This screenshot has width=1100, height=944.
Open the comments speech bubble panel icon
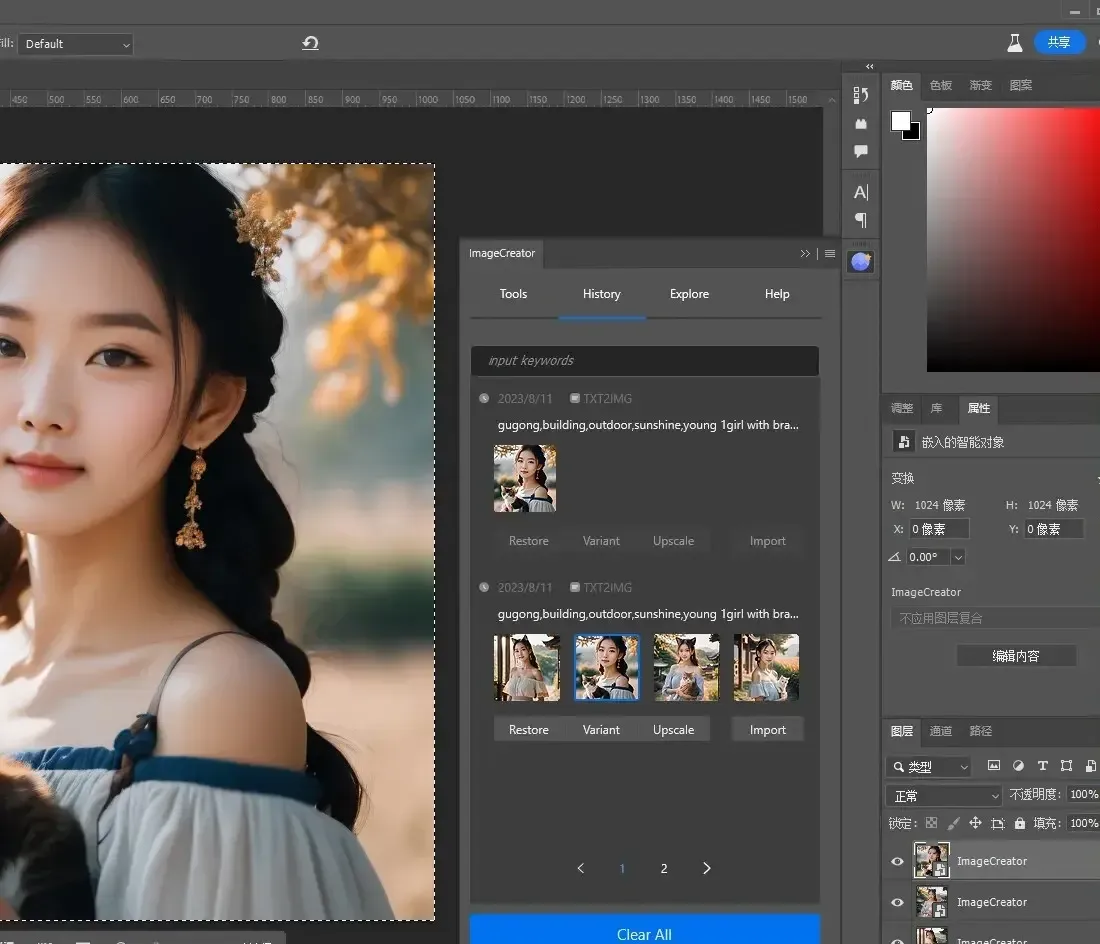[x=861, y=151]
